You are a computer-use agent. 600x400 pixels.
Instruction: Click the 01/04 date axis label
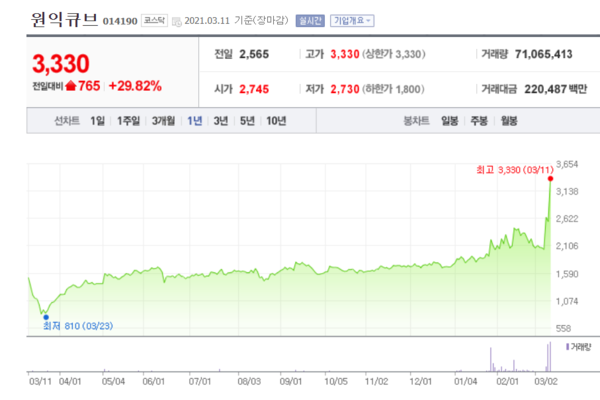click(466, 382)
